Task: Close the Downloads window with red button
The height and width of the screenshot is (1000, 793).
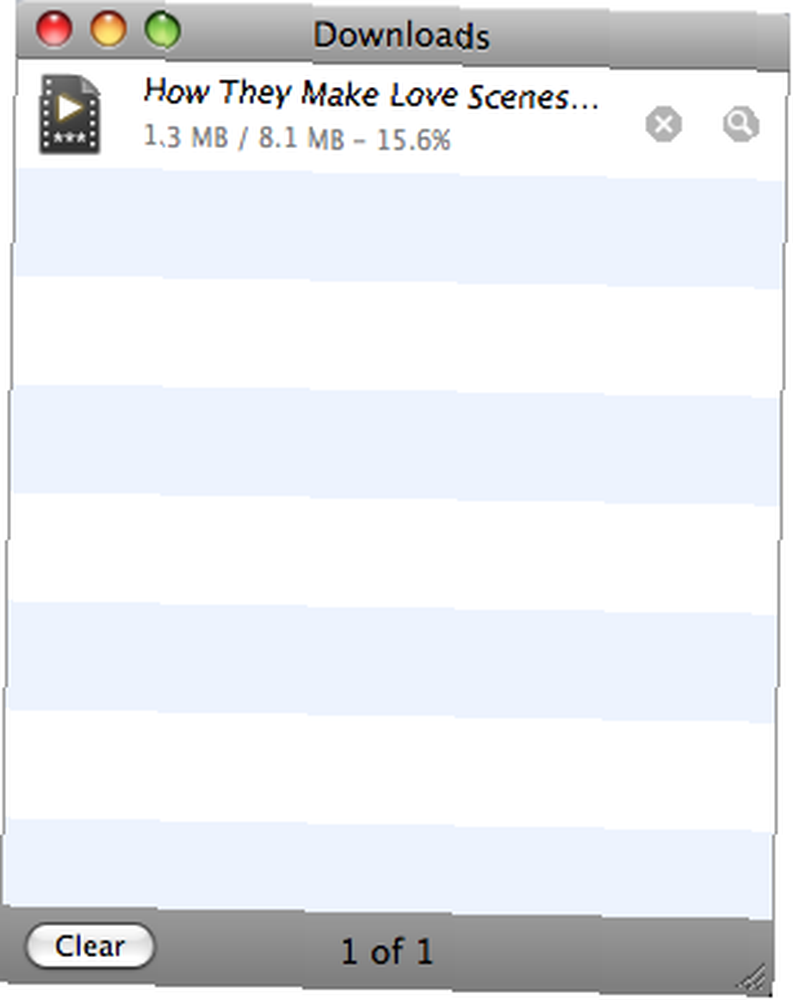Action: click(54, 29)
